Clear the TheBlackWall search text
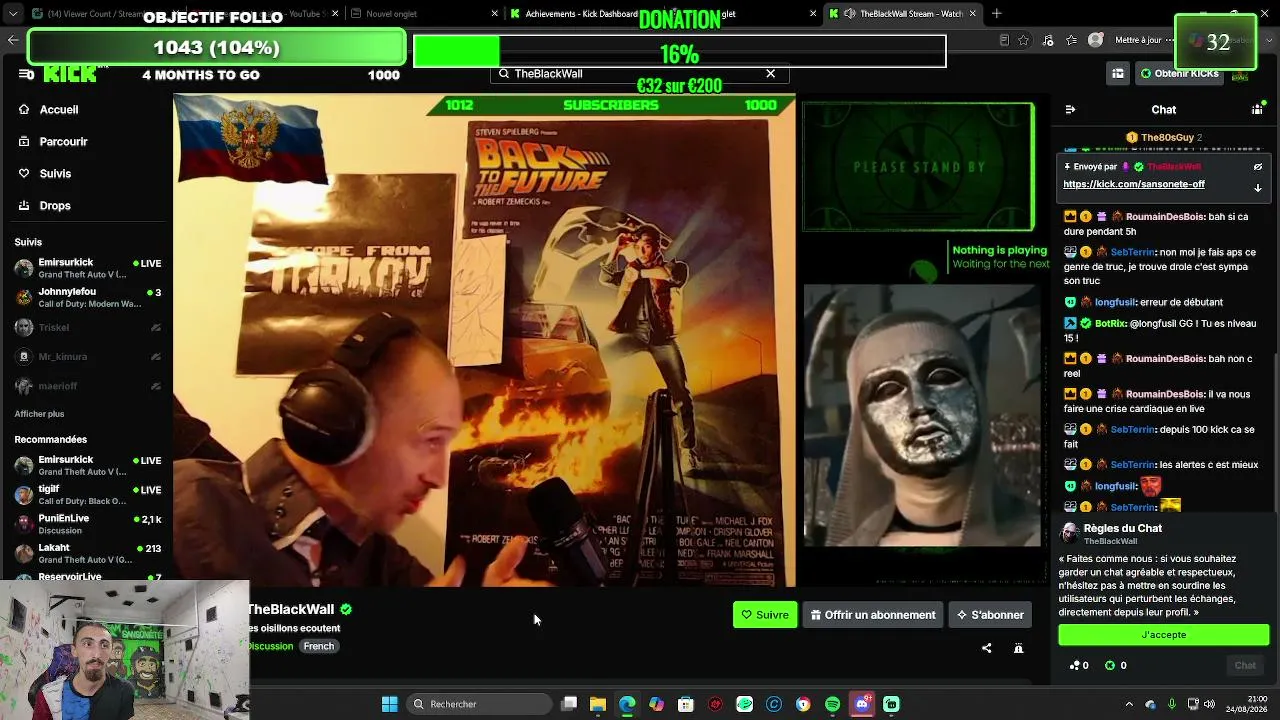 (x=770, y=74)
